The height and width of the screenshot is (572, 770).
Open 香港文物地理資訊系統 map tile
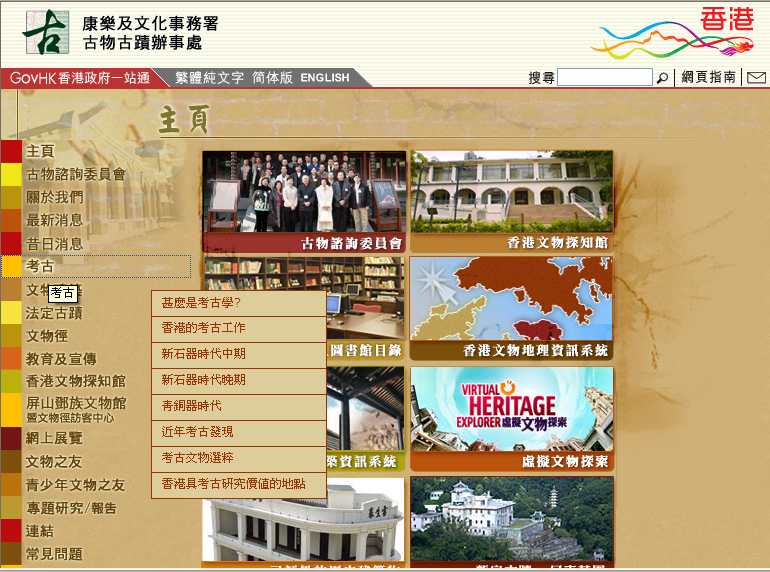[x=511, y=308]
